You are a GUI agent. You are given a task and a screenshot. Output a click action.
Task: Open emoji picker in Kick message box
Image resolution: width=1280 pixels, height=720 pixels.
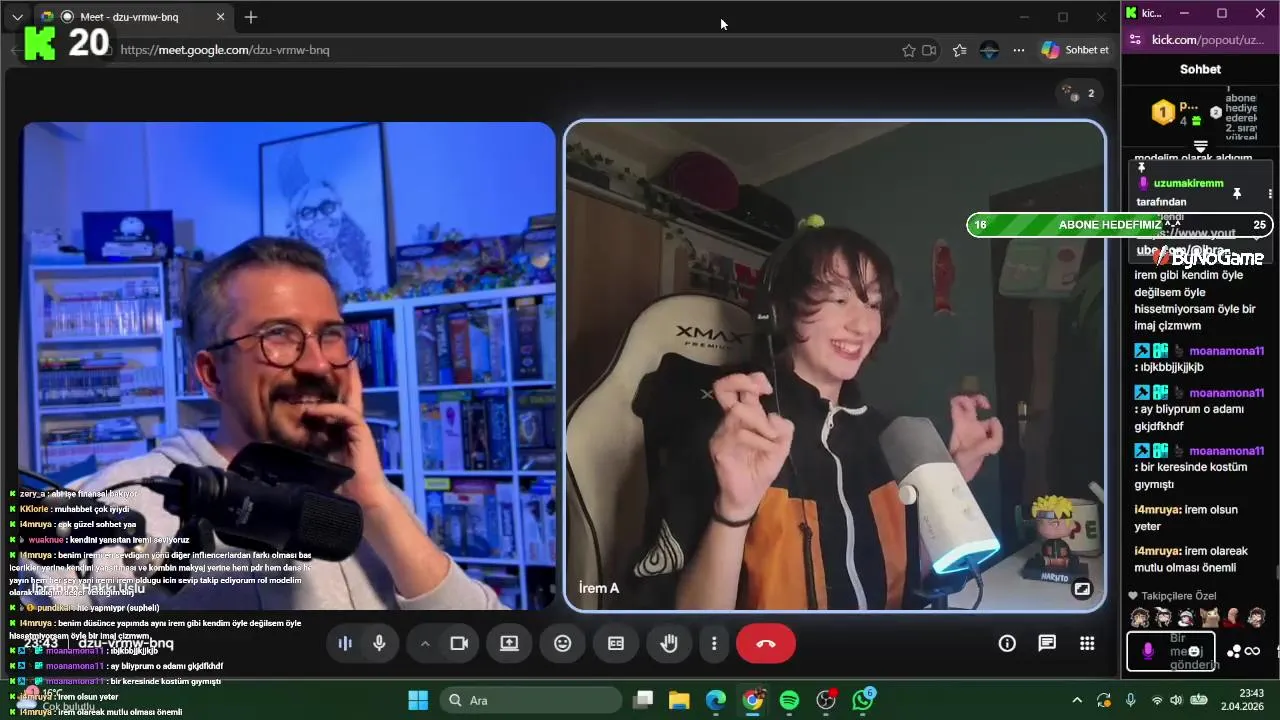1194,651
